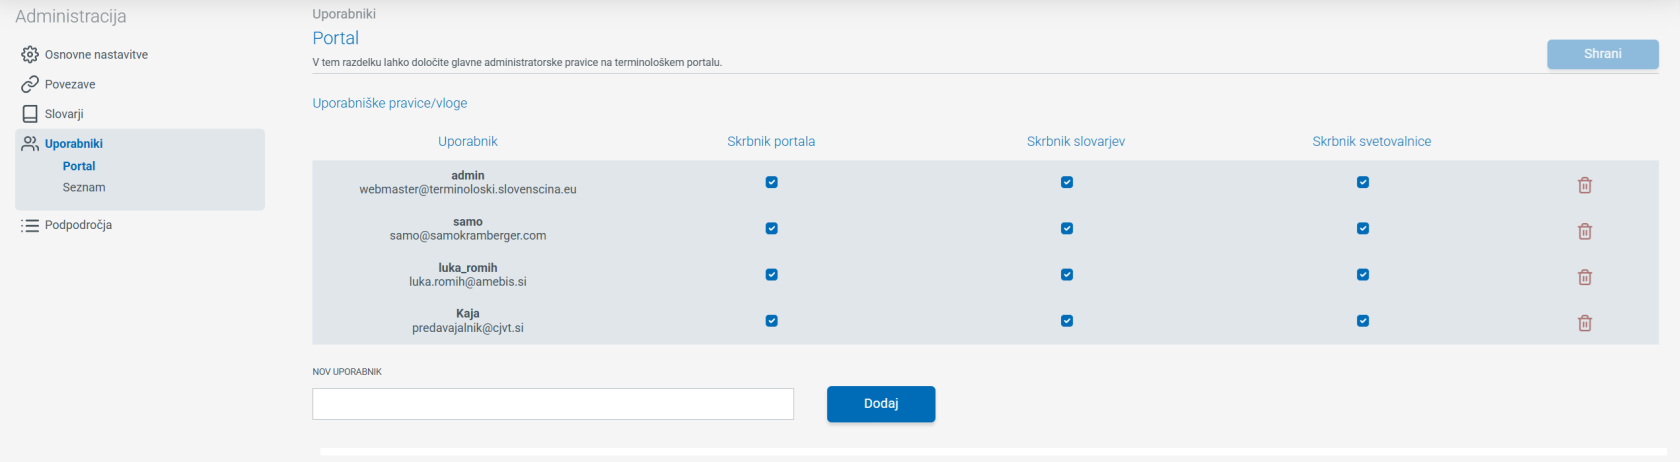The height and width of the screenshot is (462, 1680).
Task: Delete user Kaja with trash icon
Action: [x=1585, y=323]
